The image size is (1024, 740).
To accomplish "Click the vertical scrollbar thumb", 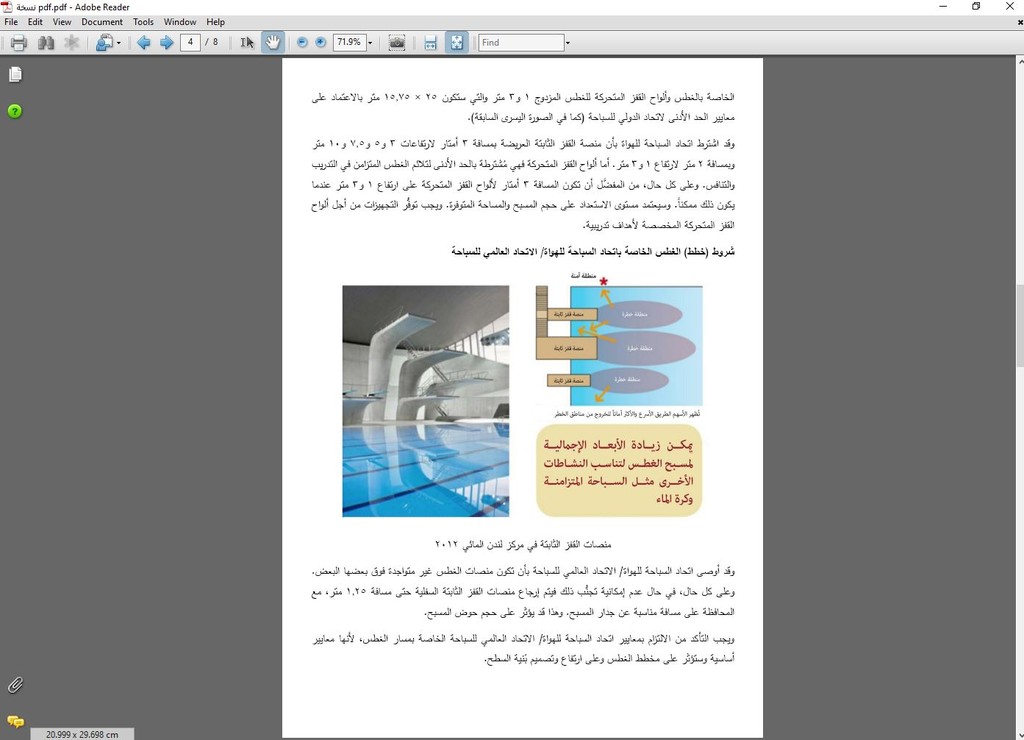I will click(x=1019, y=326).
